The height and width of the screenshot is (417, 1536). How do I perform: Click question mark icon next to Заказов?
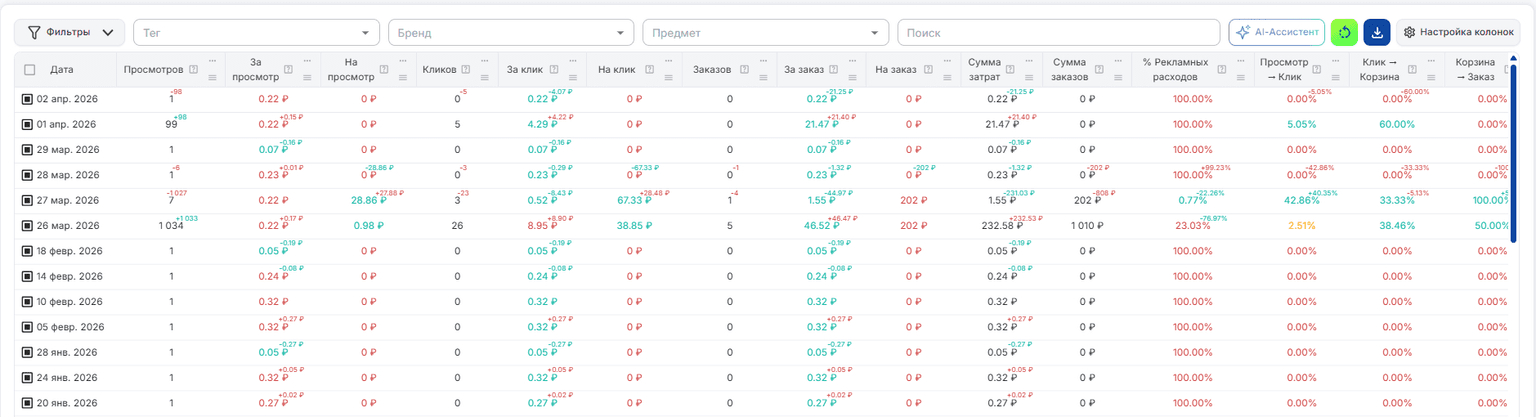click(741, 70)
